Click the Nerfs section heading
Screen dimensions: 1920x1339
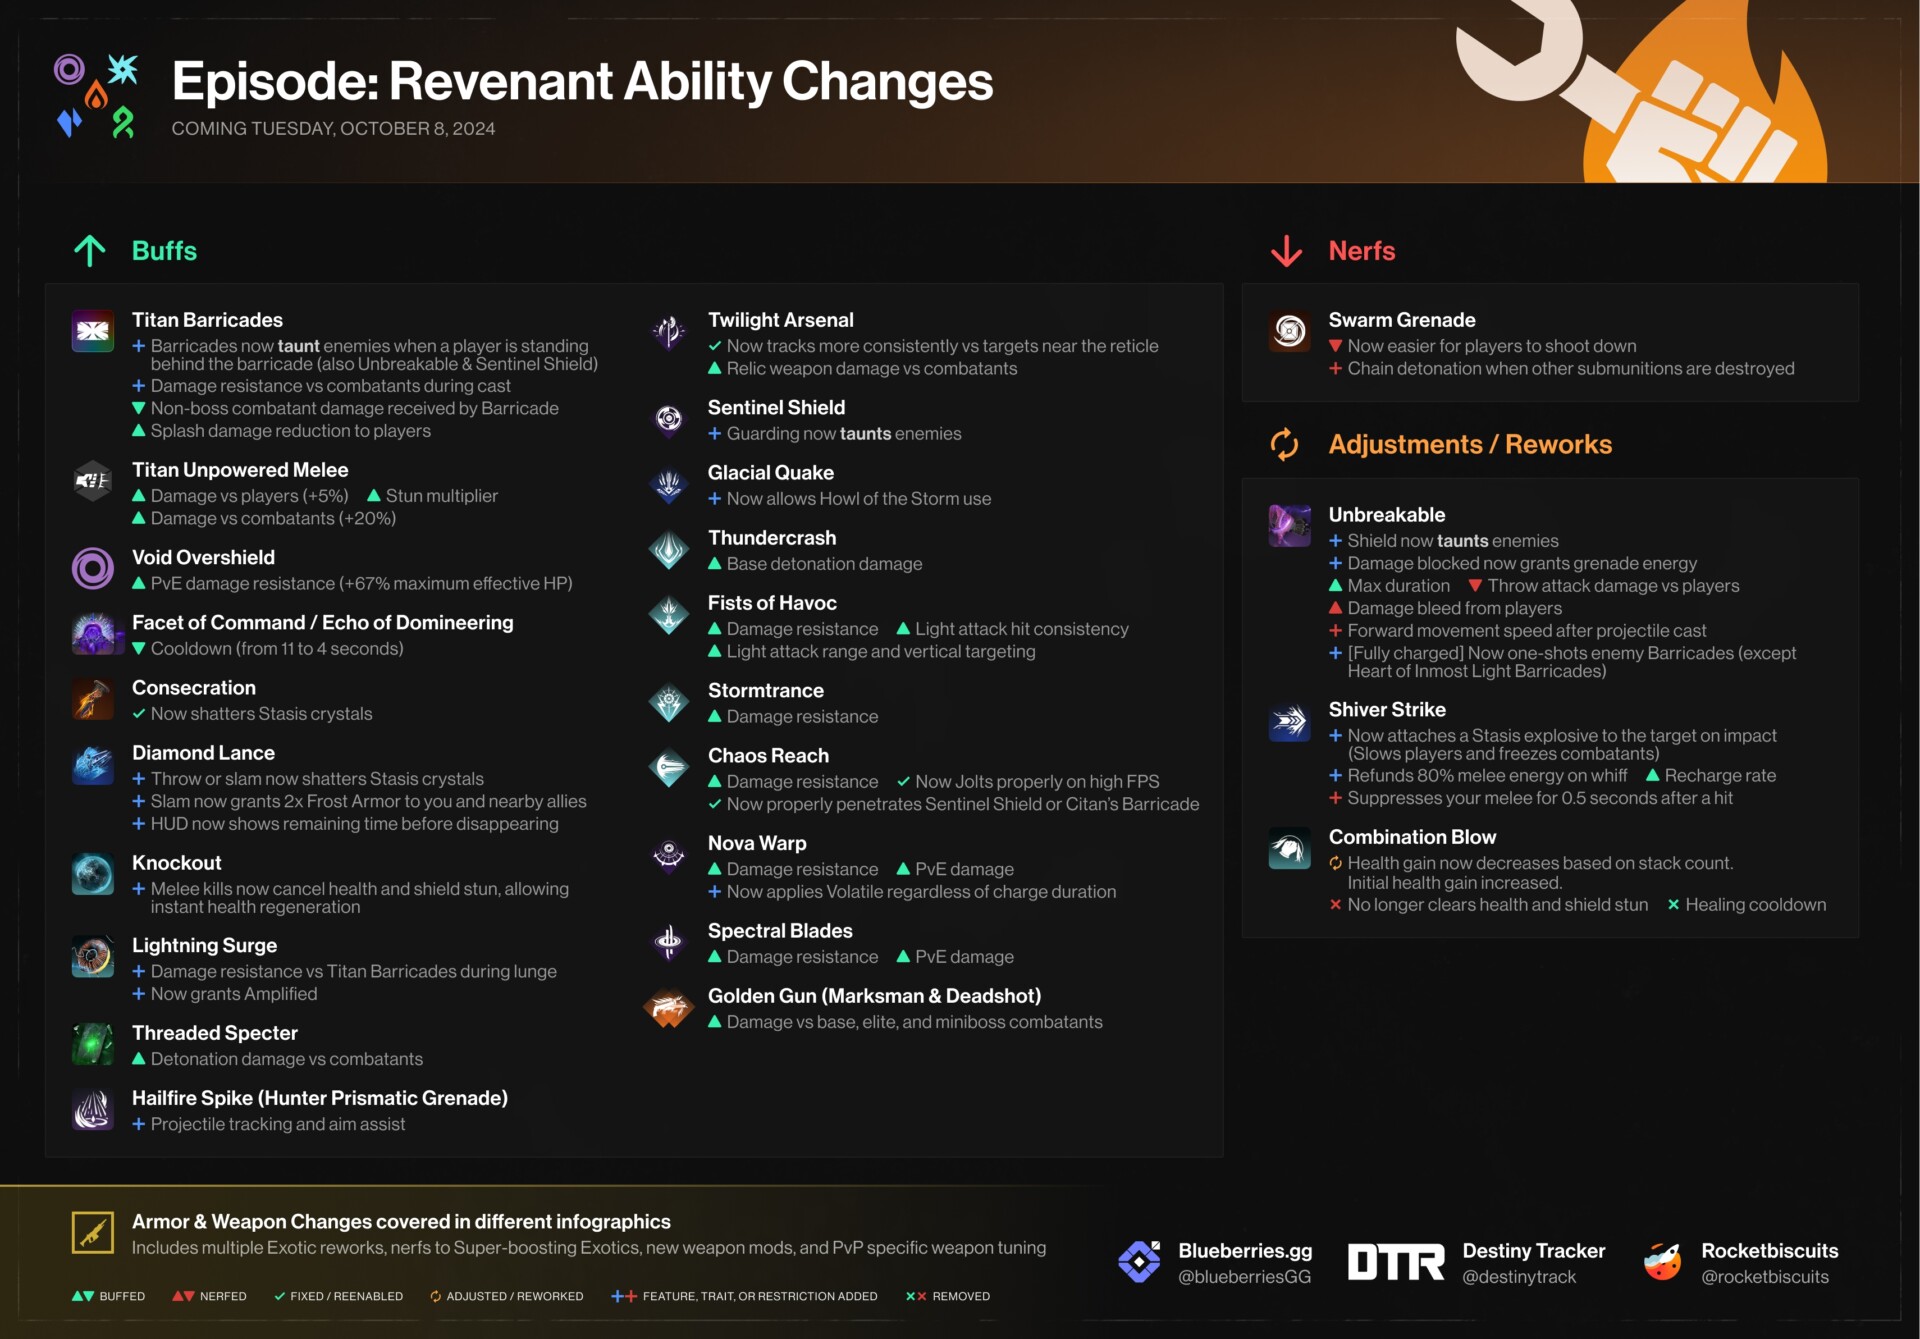point(1361,251)
